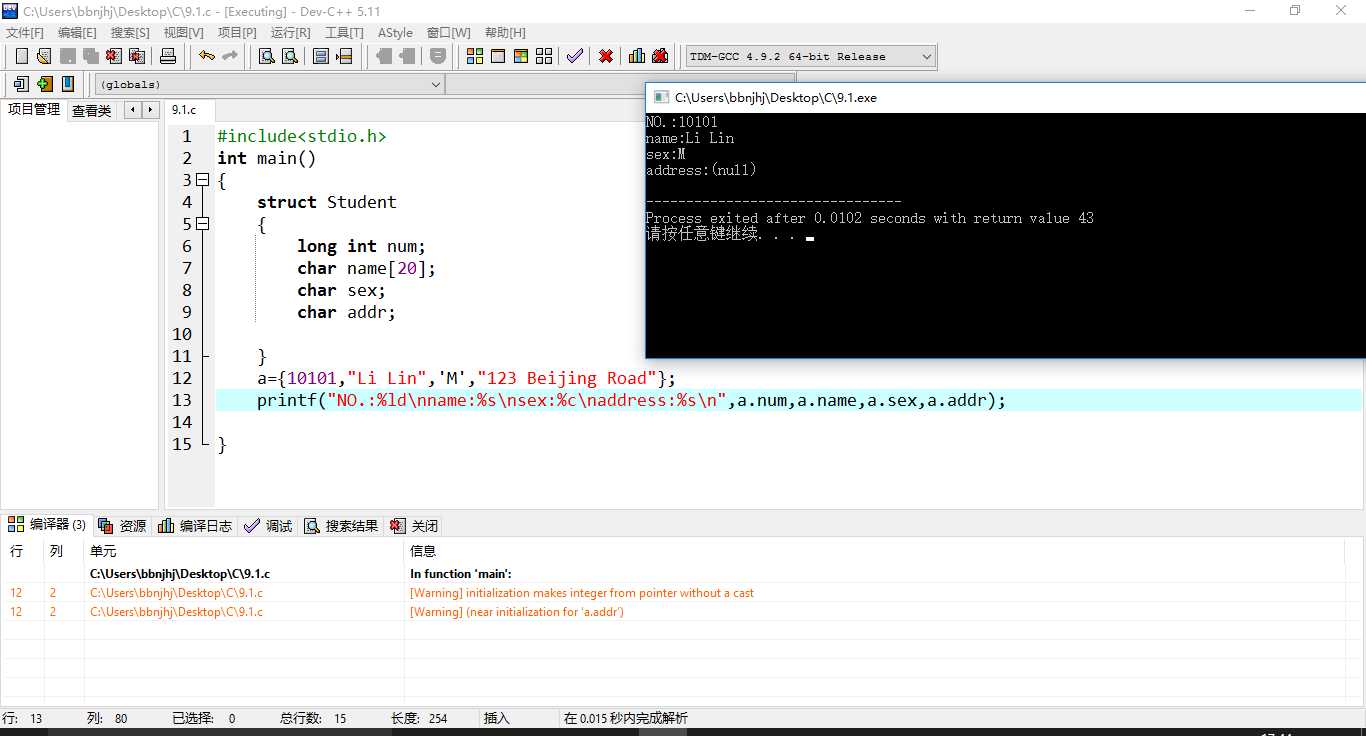The width and height of the screenshot is (1366, 736).
Task: Compile the program with the four-squares icon
Action: pyautogui.click(x=475, y=56)
